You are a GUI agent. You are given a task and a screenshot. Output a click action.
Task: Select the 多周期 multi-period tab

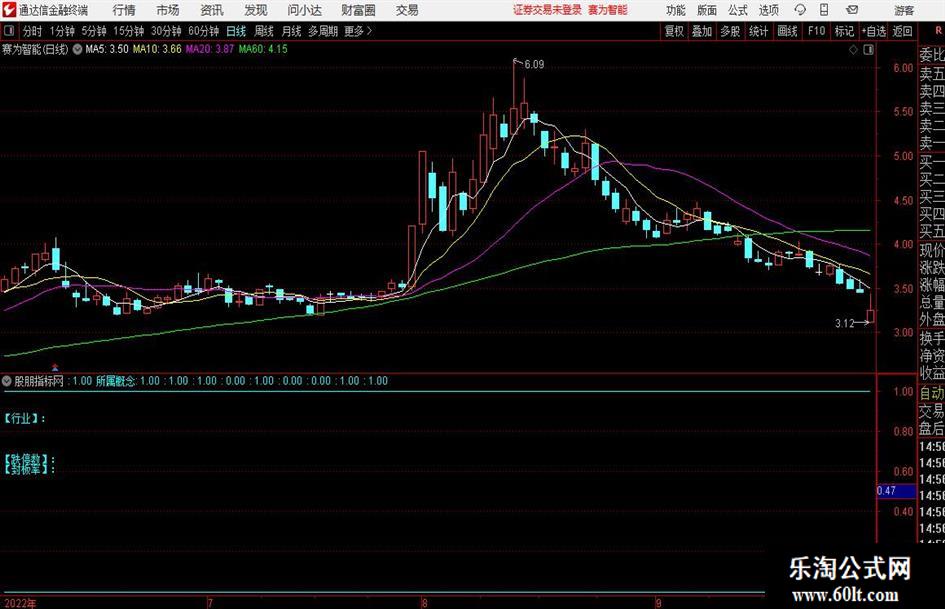[322, 31]
